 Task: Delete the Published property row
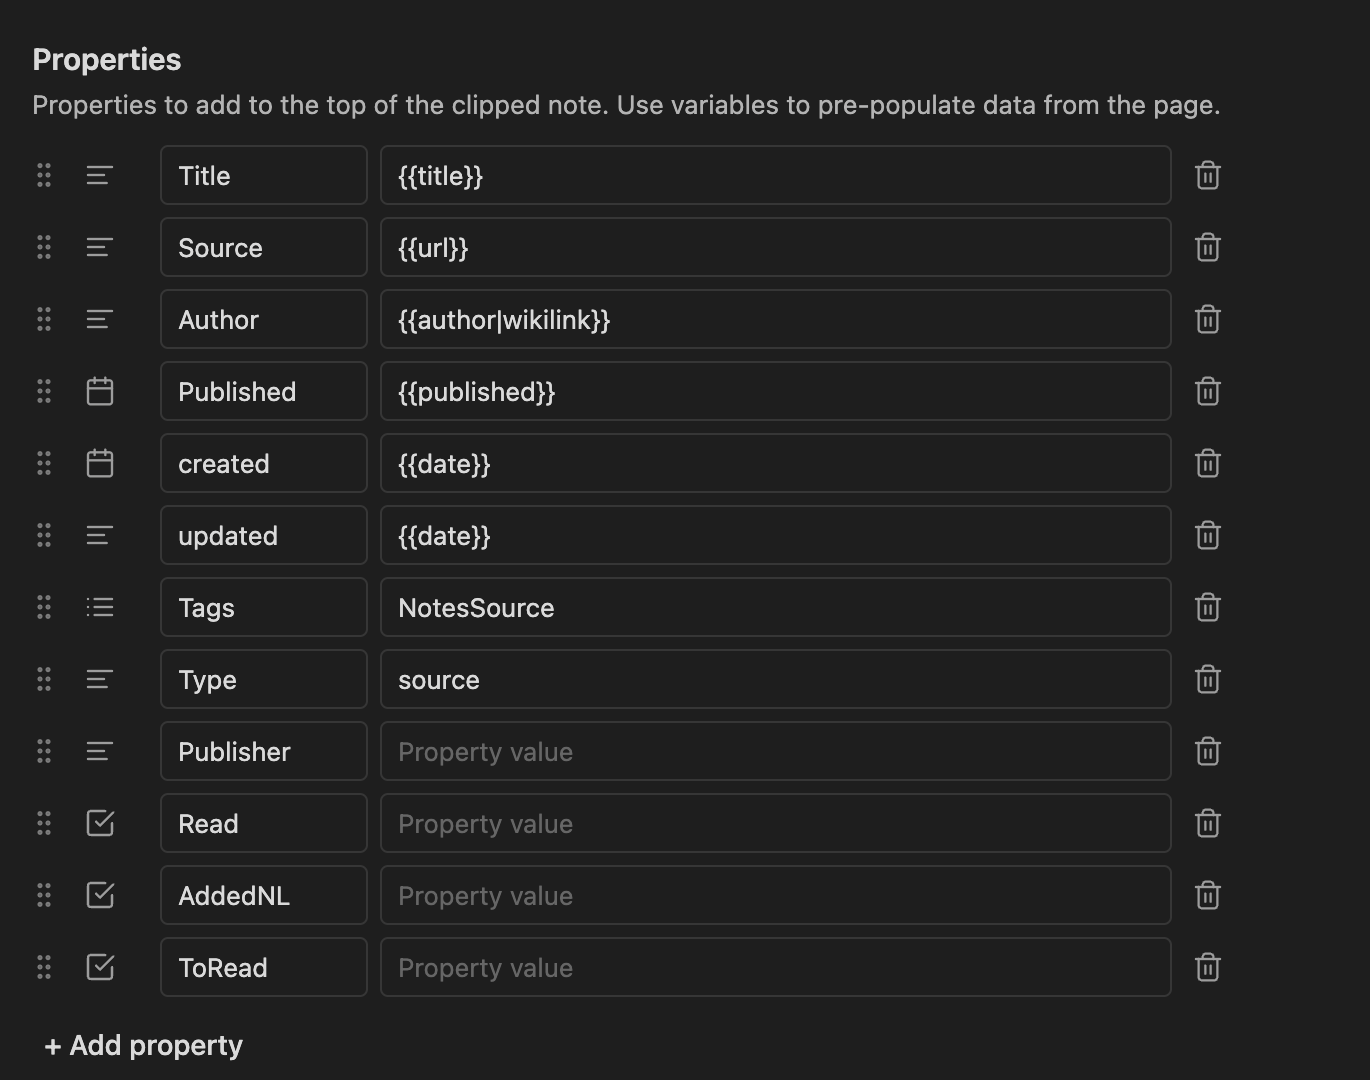coord(1207,391)
